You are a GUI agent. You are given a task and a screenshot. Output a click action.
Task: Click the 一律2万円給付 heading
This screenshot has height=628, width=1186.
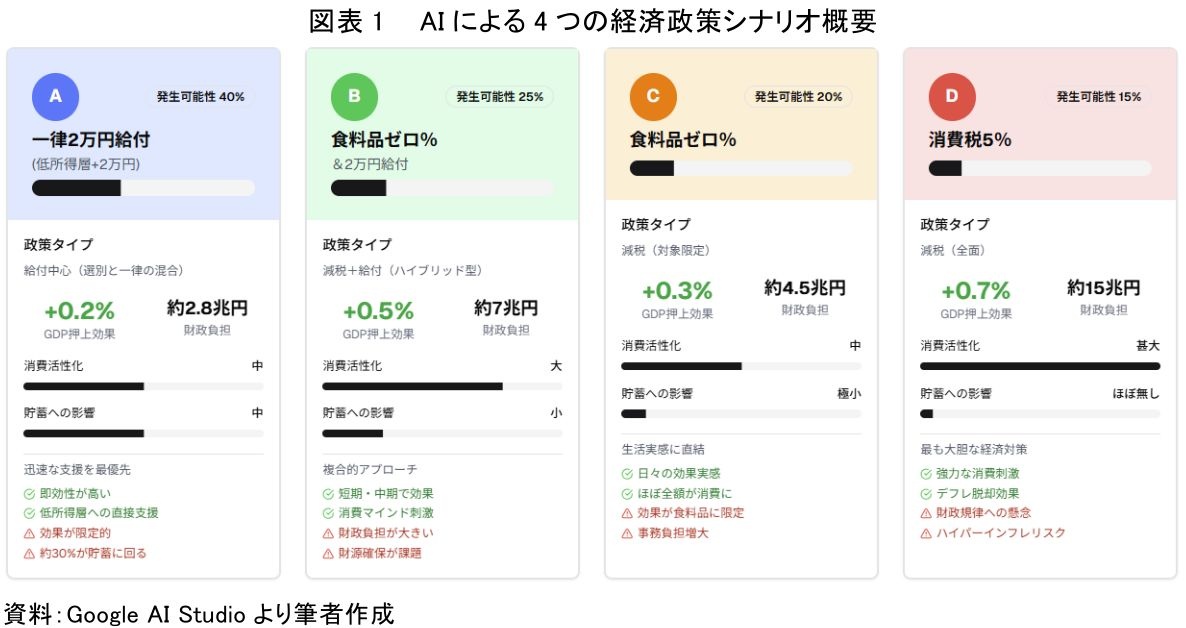pos(91,140)
